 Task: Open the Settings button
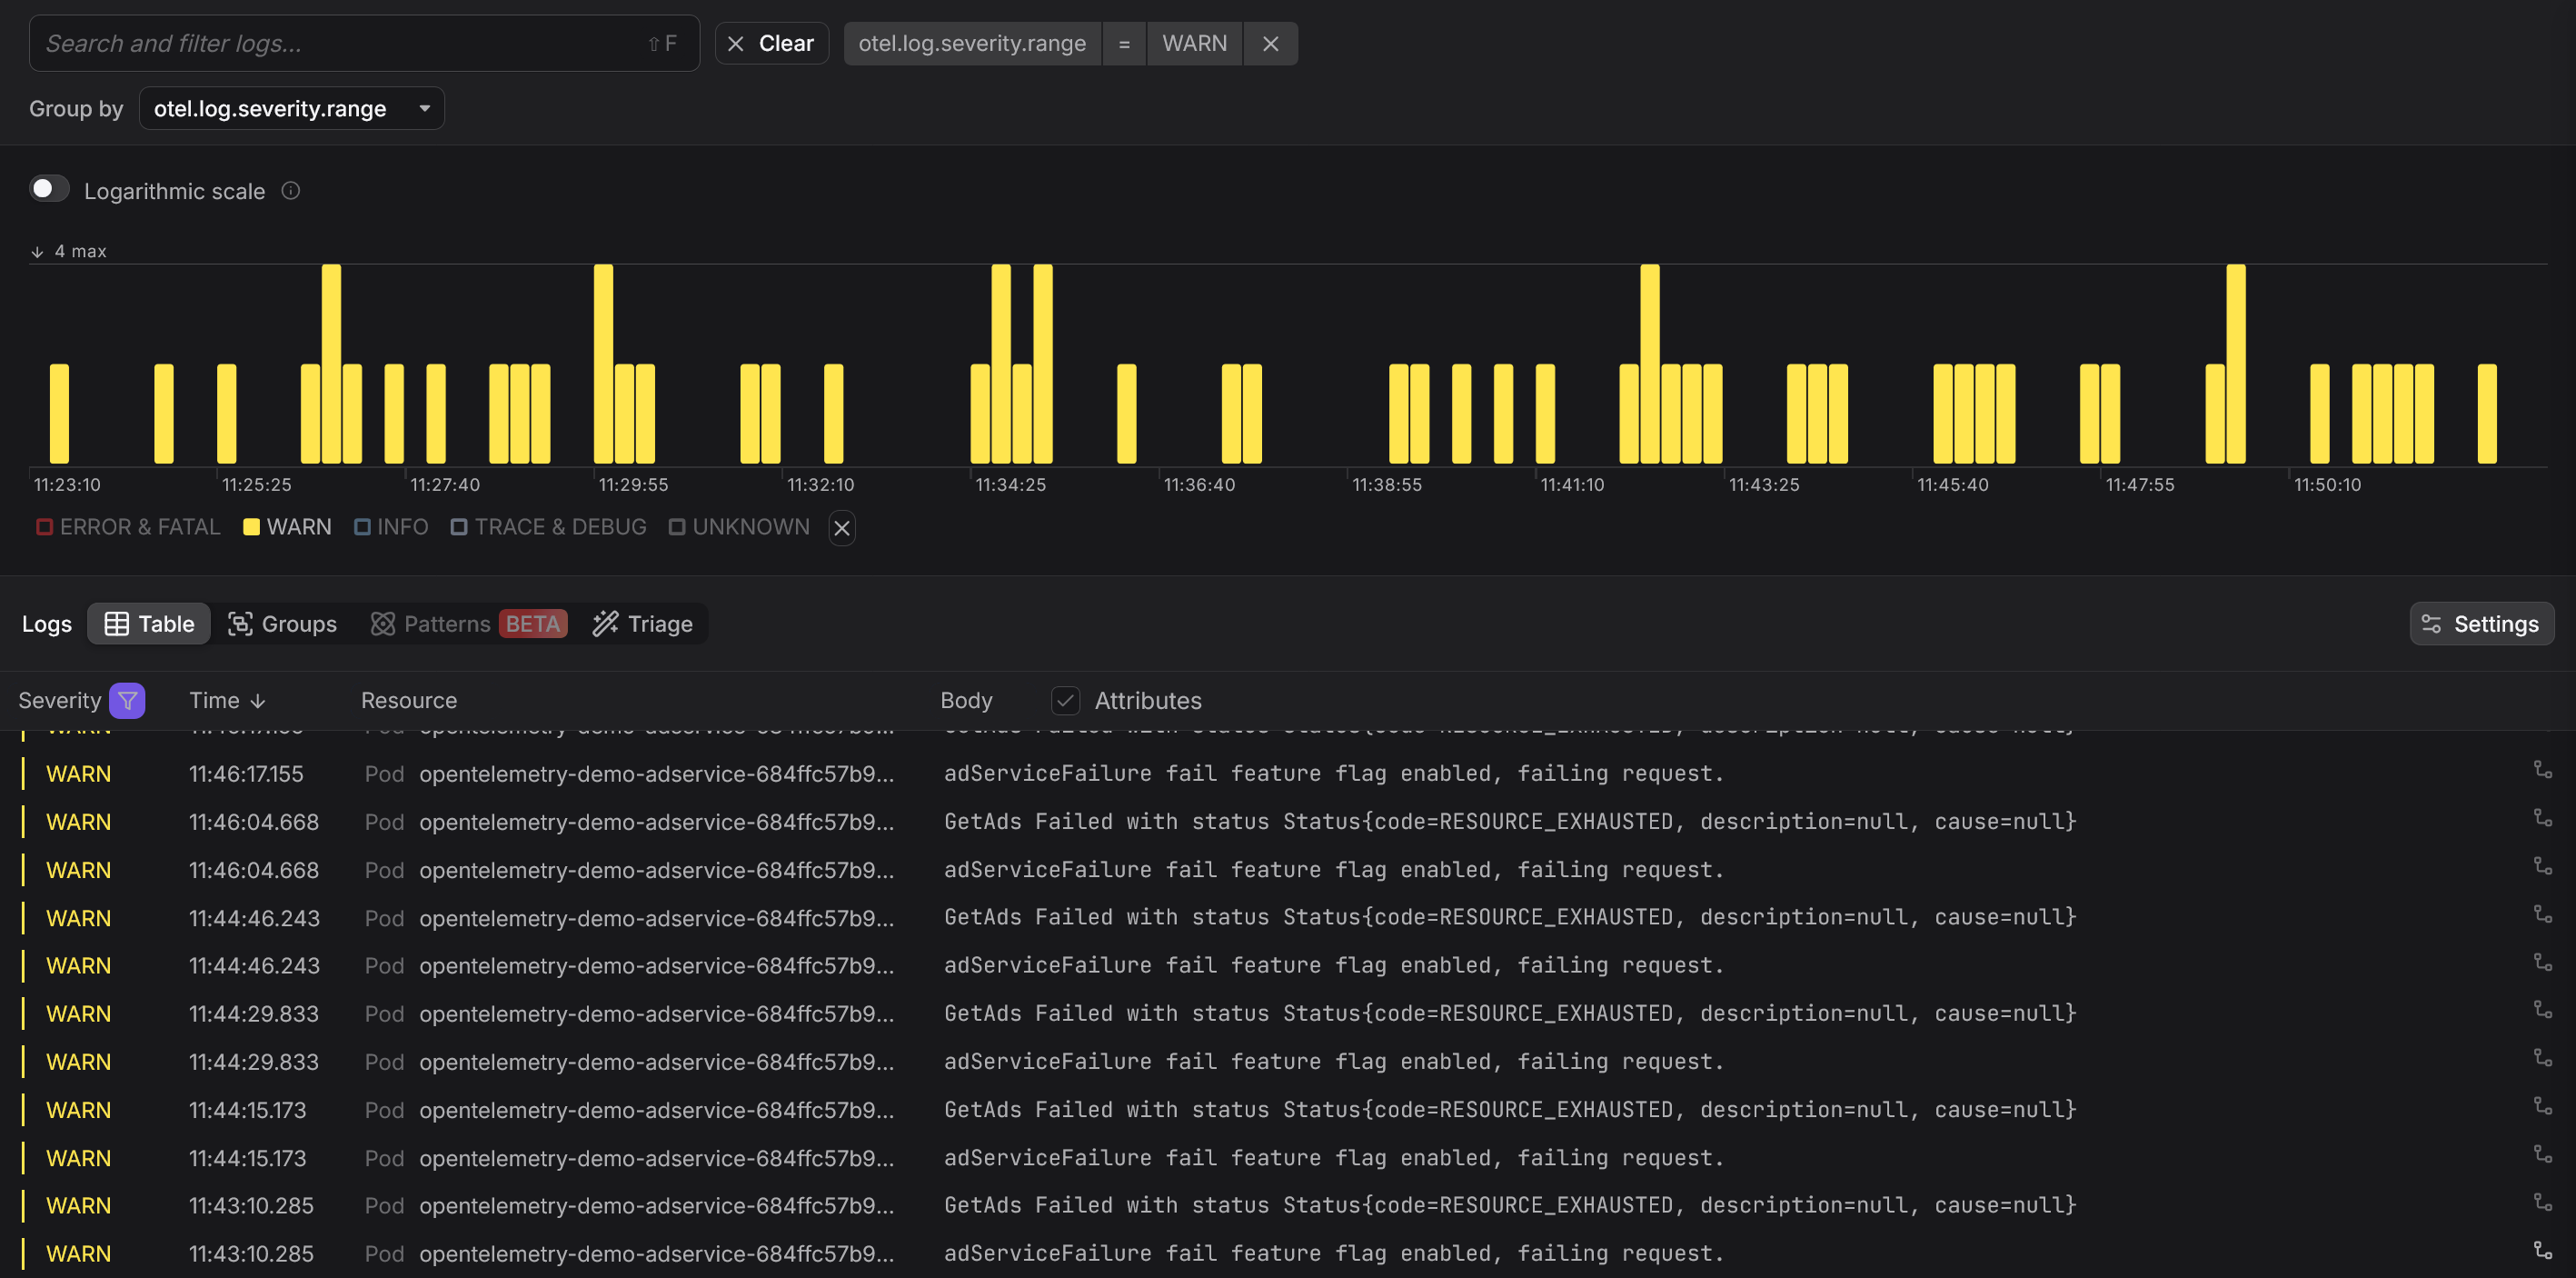pyautogui.click(x=2481, y=624)
